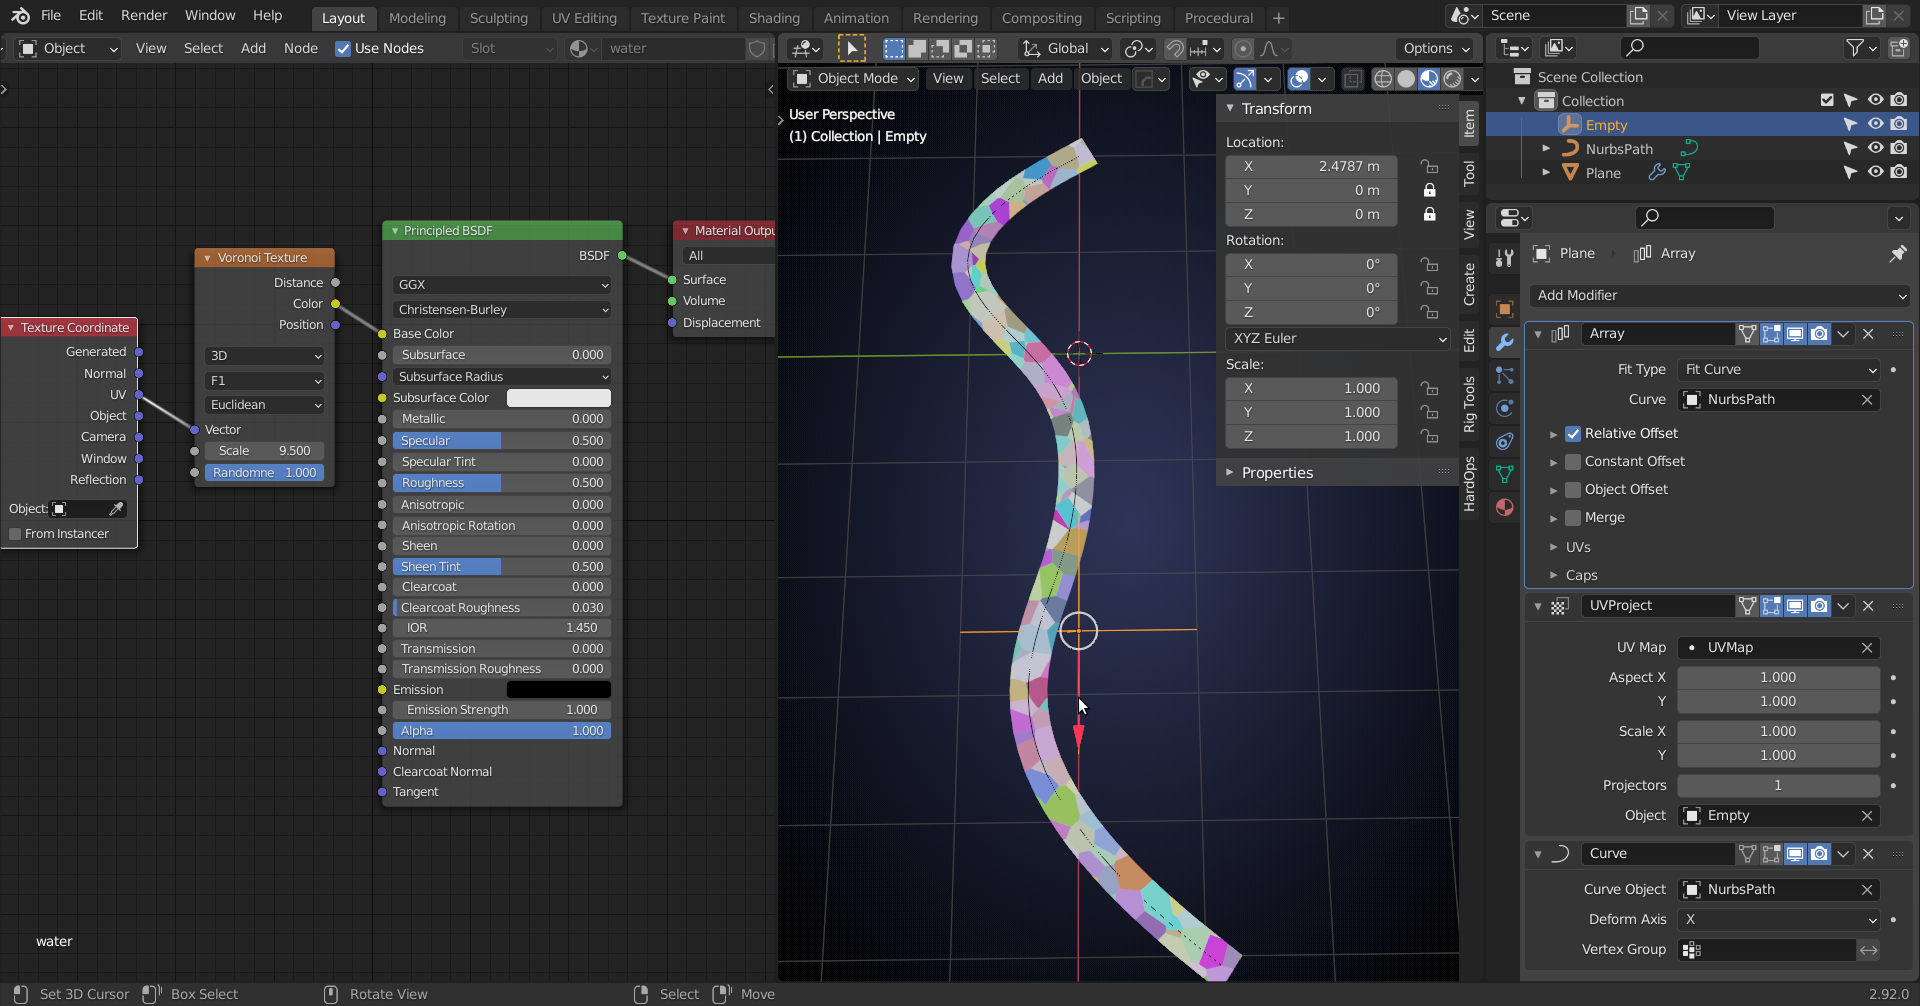Open the Physics properties tab icon
This screenshot has width=1920, height=1006.
pos(1504,408)
